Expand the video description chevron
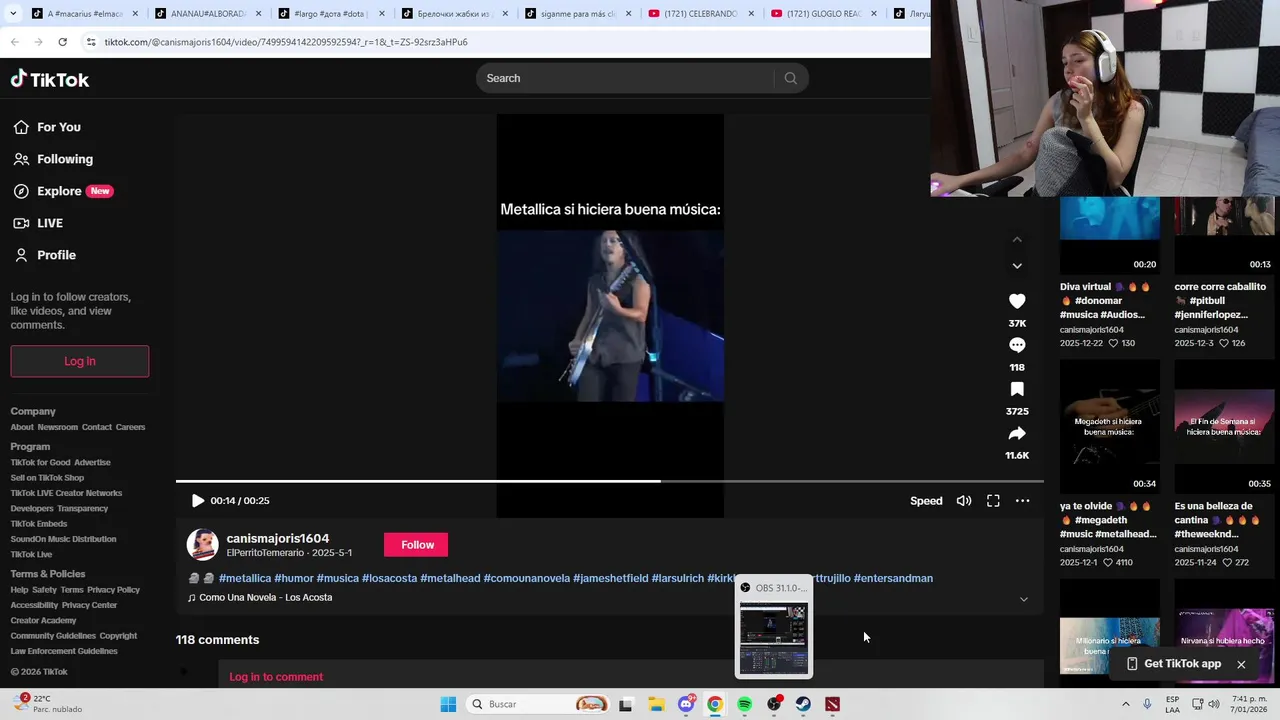Screen dimensions: 1280x720 coord(1023,599)
